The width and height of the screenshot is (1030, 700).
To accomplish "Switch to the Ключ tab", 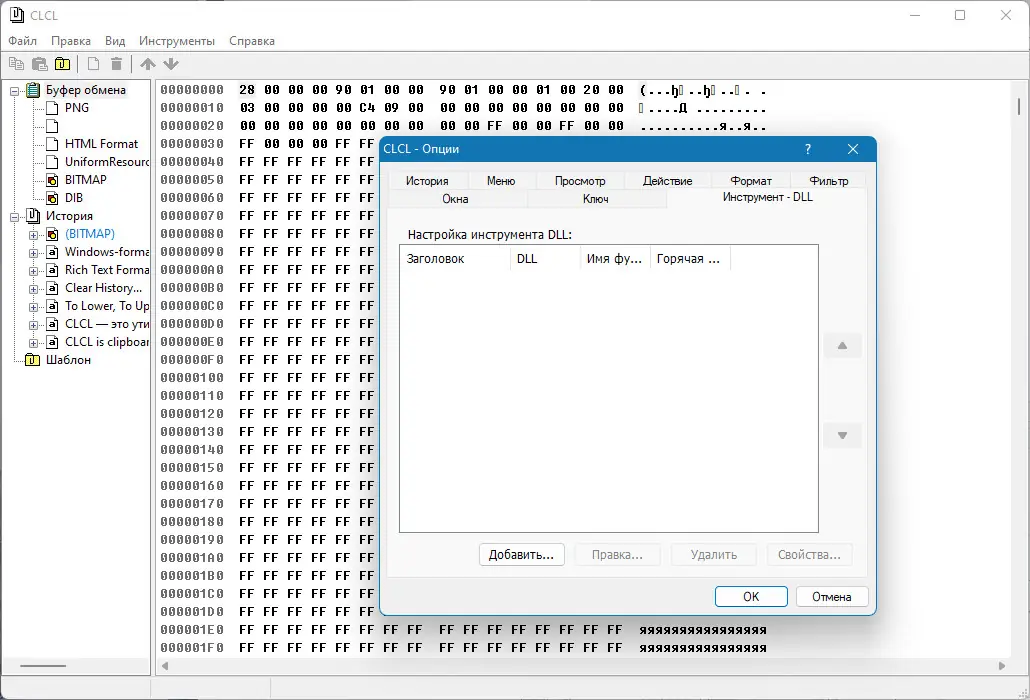I will [x=596, y=199].
